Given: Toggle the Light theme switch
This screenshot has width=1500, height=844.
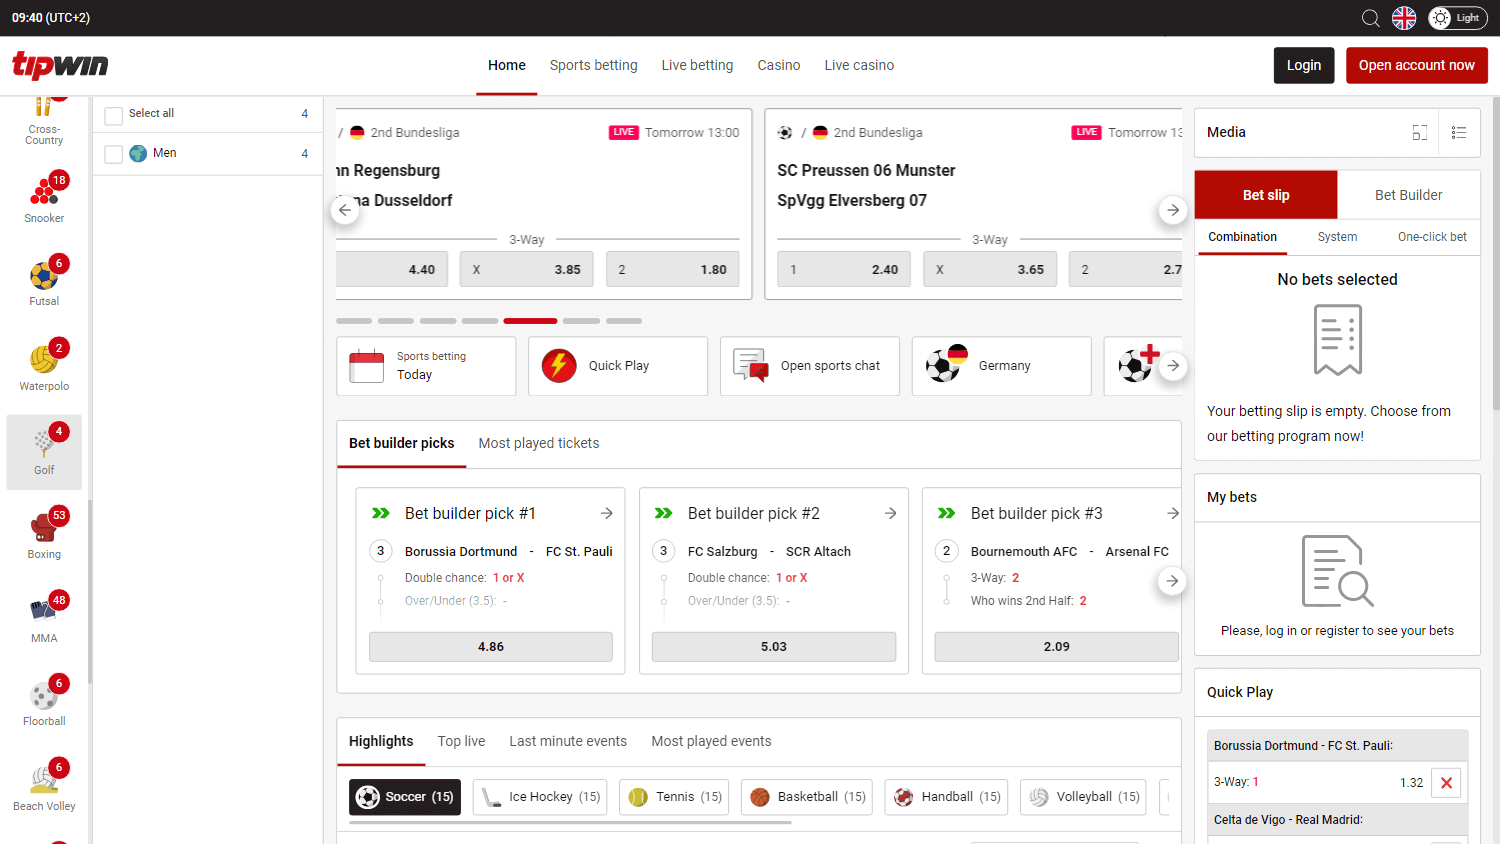Looking at the screenshot, I should [x=1458, y=18].
